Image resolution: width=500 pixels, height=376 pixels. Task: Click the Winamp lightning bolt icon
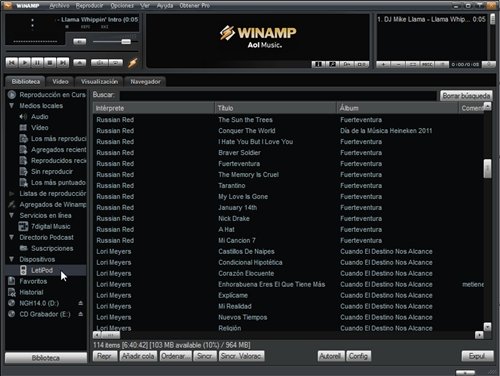[x=133, y=63]
